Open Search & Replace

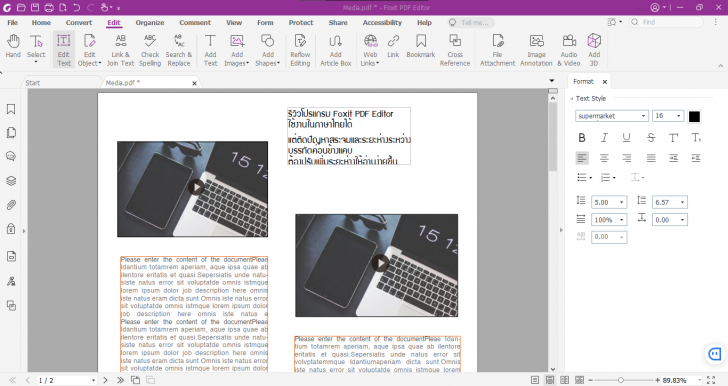click(179, 49)
